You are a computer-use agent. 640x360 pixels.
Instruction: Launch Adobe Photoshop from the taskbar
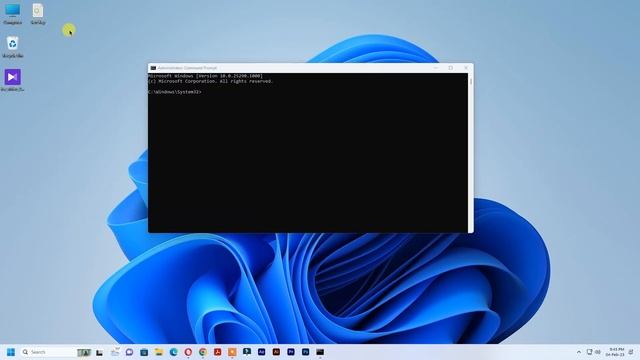[x=306, y=352]
